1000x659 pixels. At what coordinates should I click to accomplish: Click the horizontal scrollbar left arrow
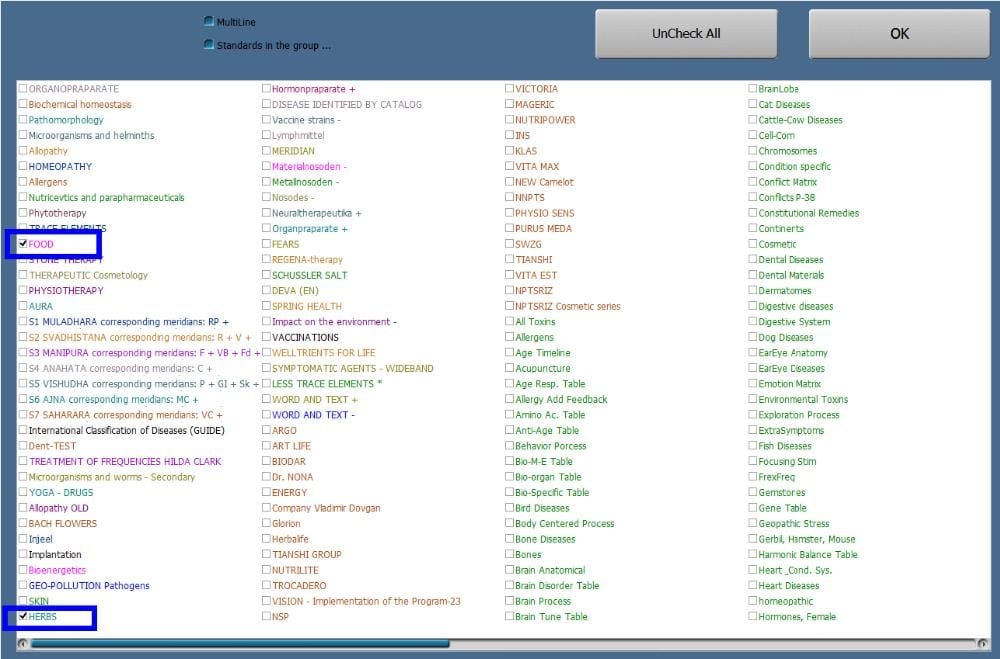[22, 643]
